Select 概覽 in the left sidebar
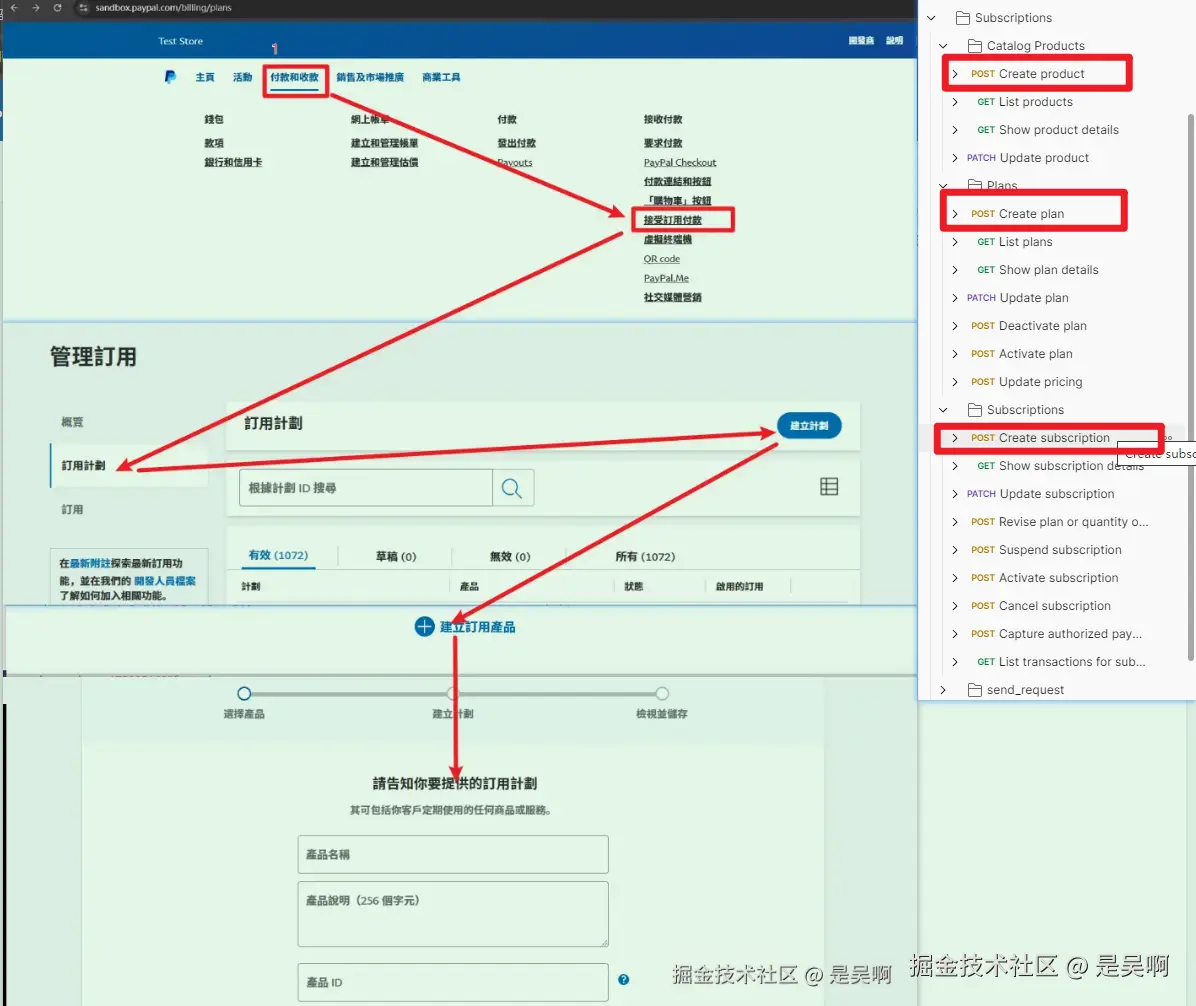 pyautogui.click(x=72, y=422)
